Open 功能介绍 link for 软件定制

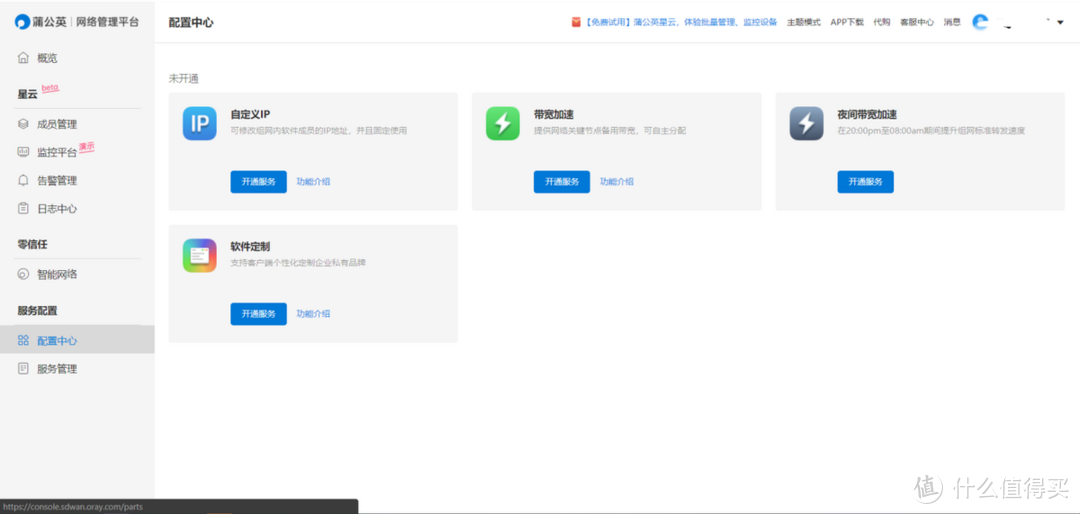313,314
